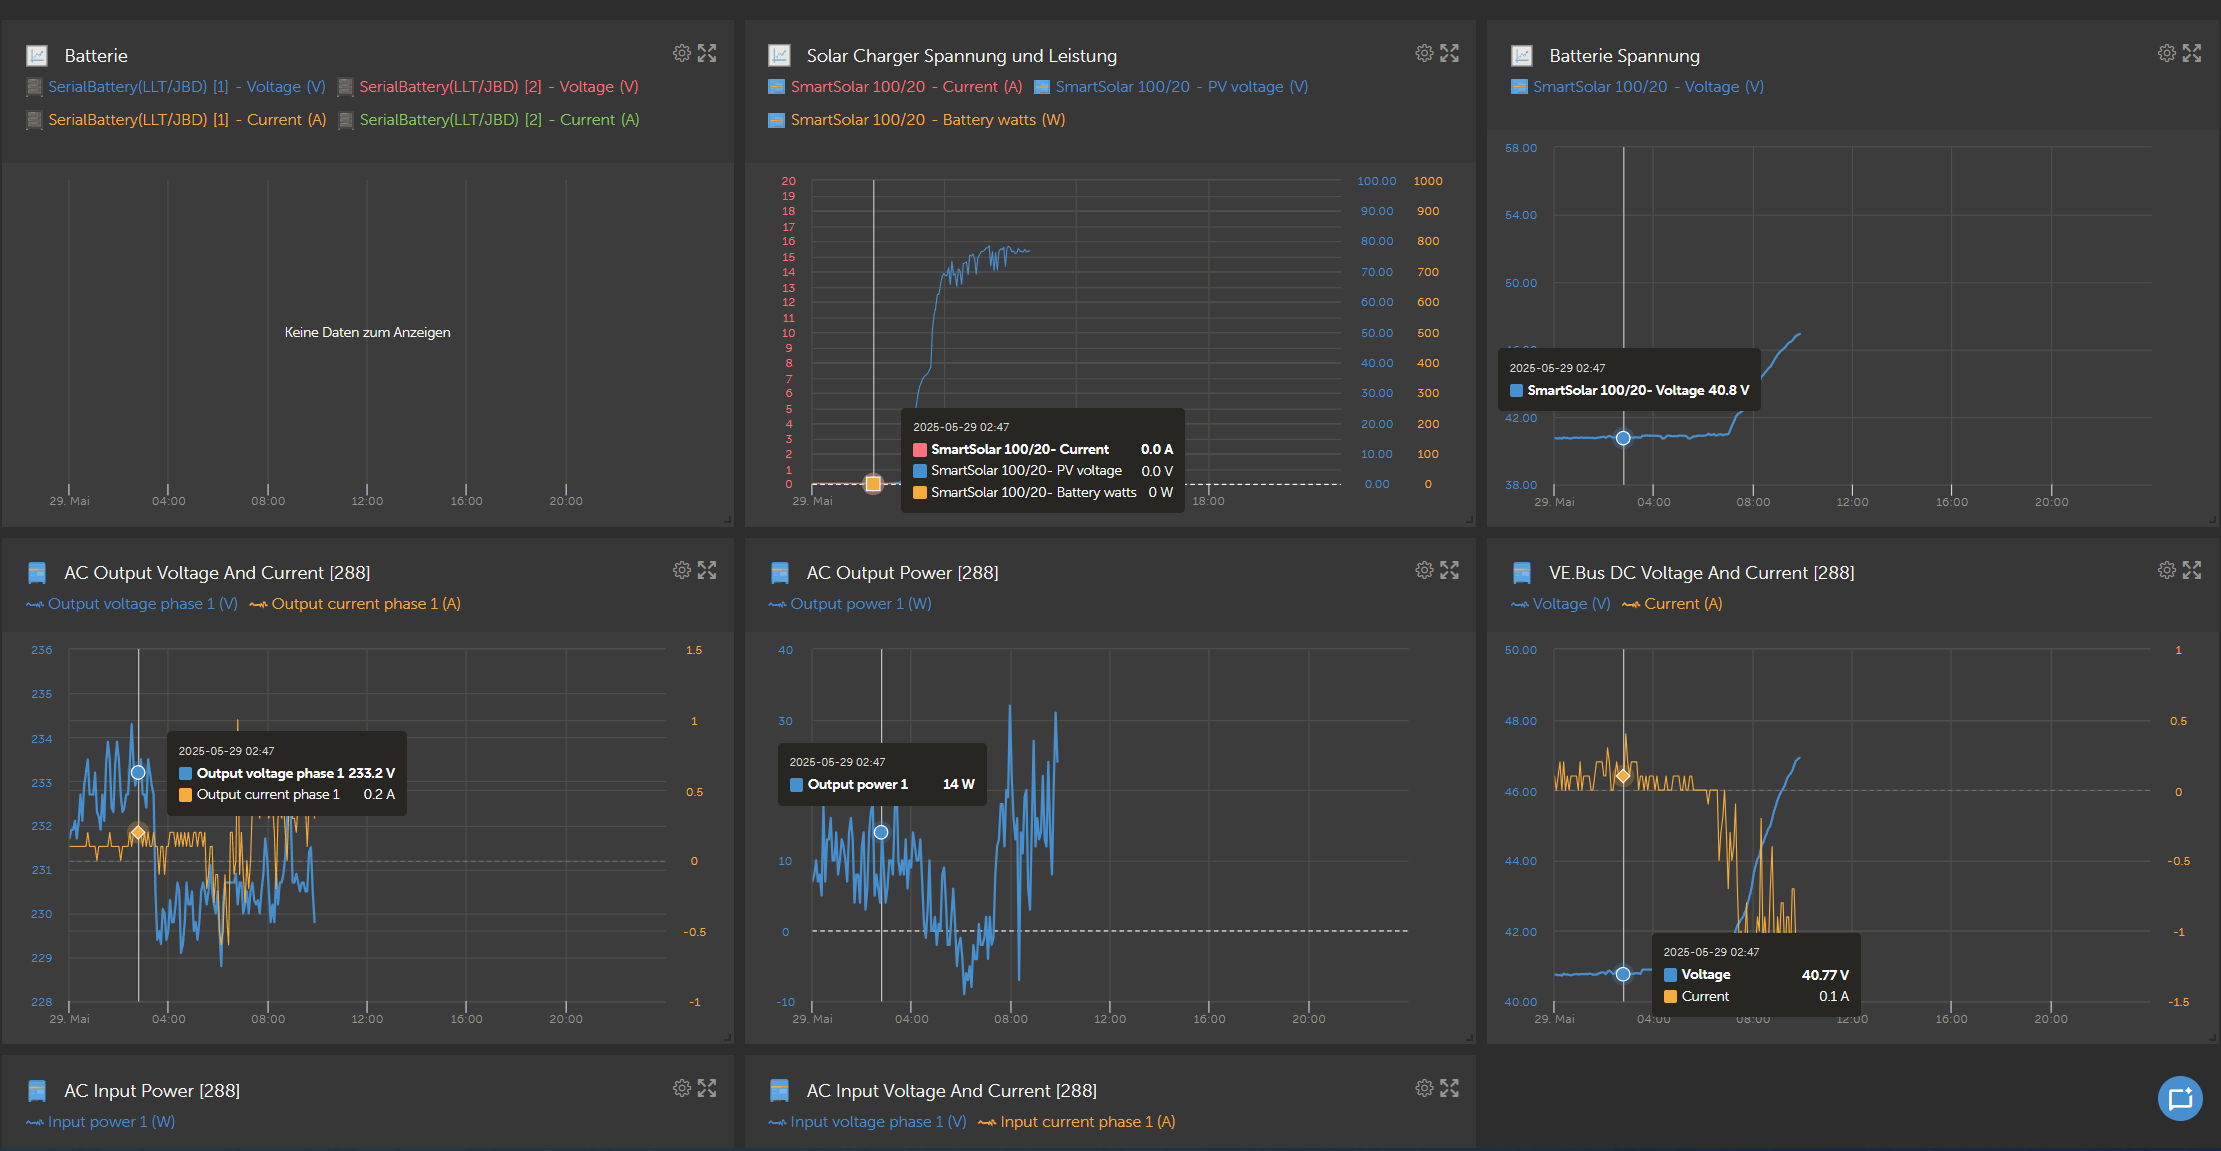Open settings for VE.Bus DC Voltage widget

pyautogui.click(x=2166, y=570)
